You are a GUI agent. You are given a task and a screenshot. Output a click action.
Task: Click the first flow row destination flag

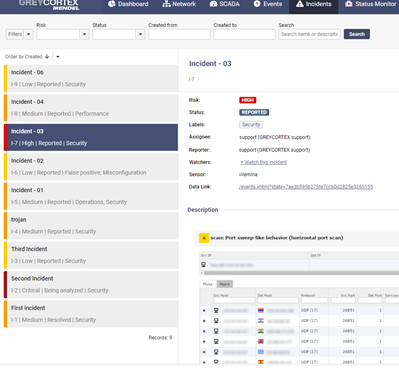point(261,310)
